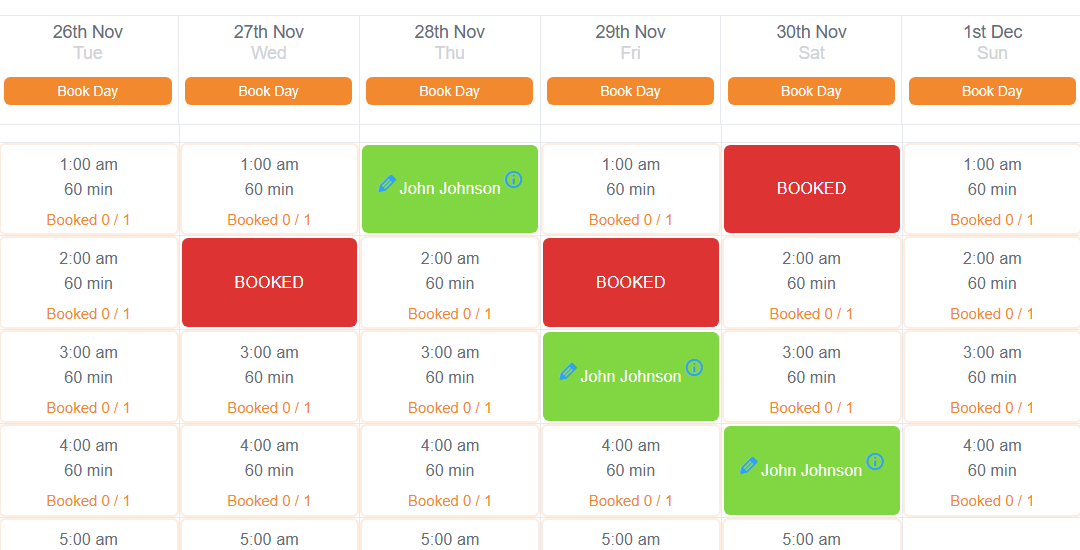1080x550 pixels.
Task: Select red BOOKED slot on 27th Nov
Action: (269, 282)
